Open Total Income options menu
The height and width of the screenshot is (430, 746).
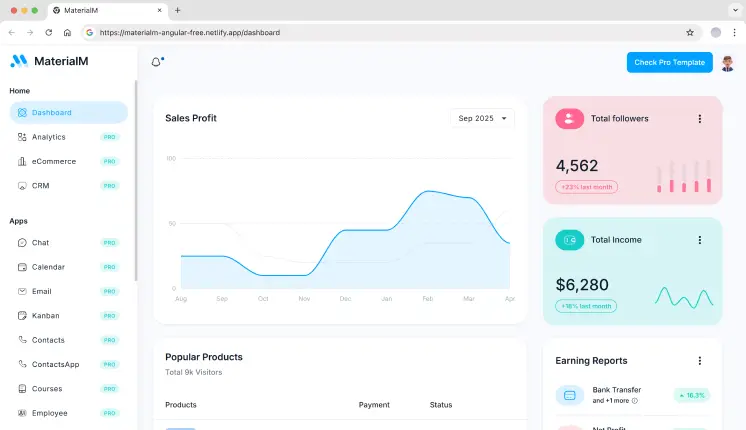click(x=699, y=240)
